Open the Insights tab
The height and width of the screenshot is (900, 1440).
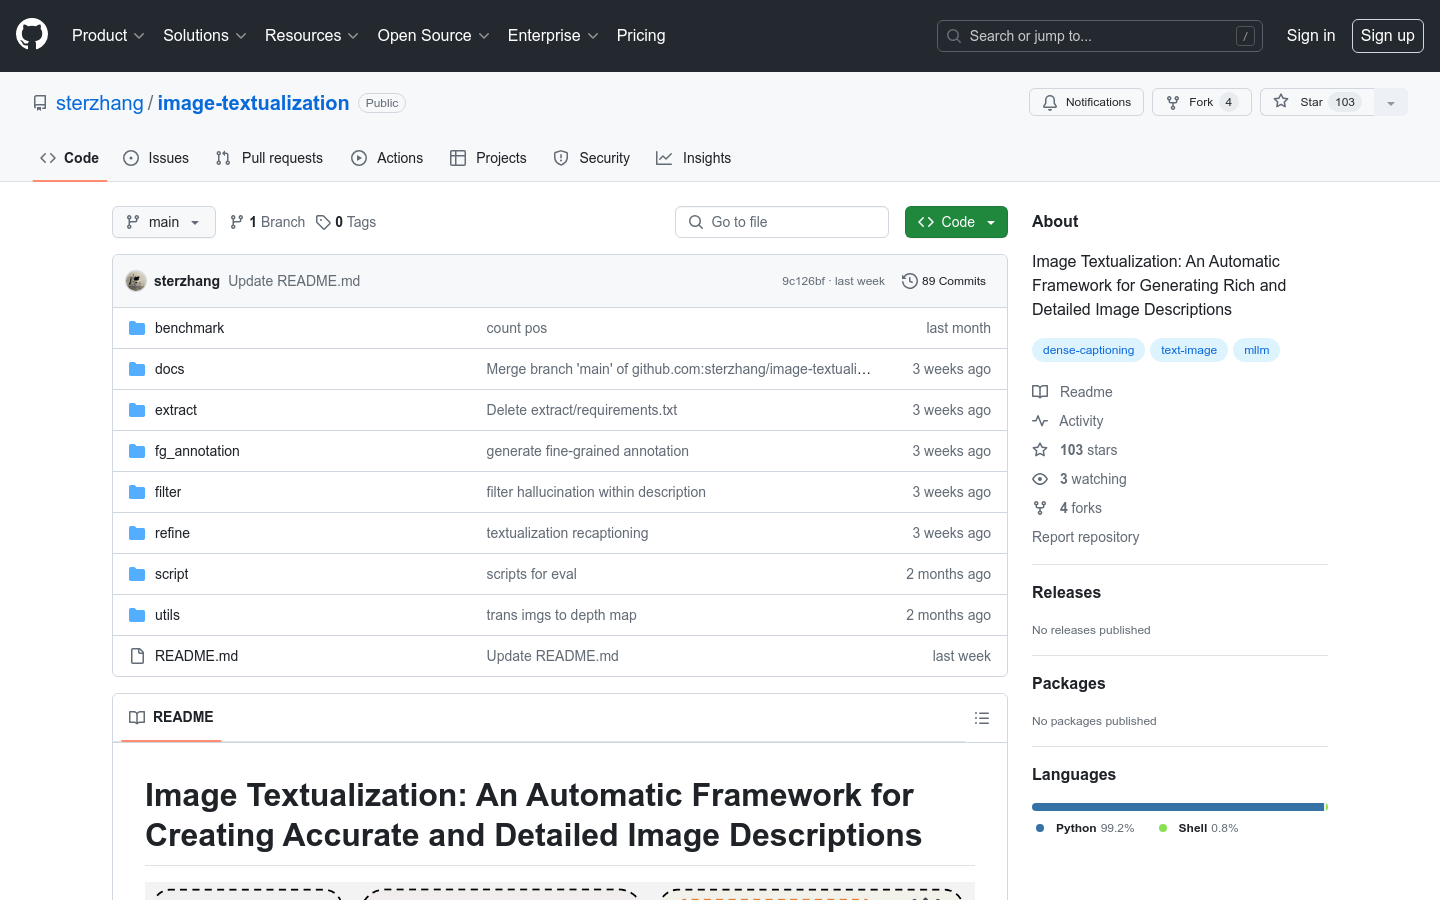coord(694,158)
